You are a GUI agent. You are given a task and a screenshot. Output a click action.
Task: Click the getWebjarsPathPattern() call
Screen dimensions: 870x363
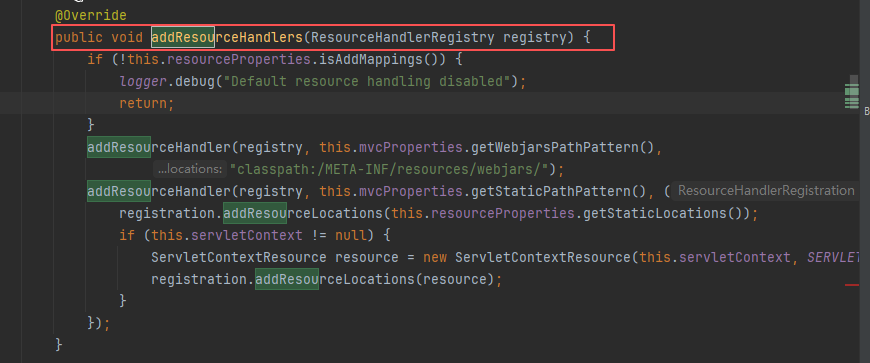coord(563,148)
